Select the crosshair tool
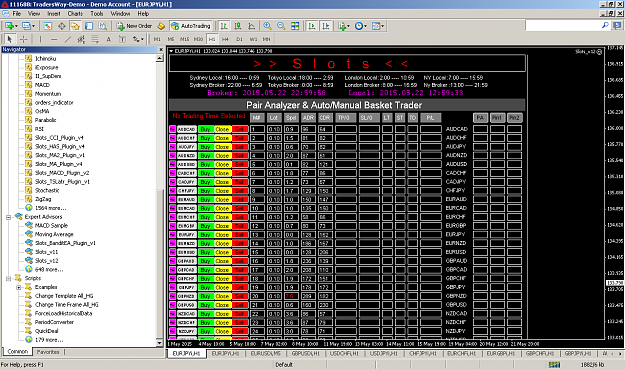625x369 pixels. 24,39
